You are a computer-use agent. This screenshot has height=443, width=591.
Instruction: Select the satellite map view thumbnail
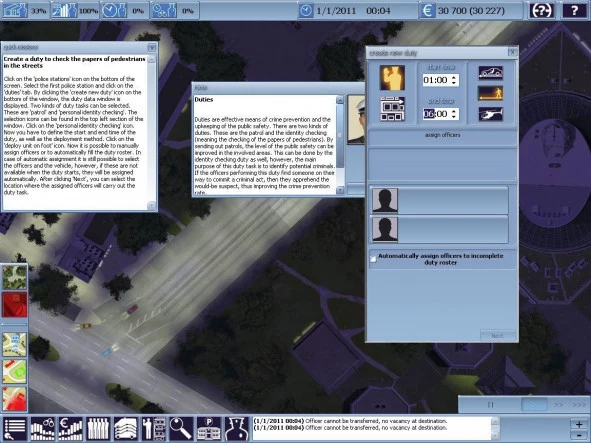[x=15, y=277]
